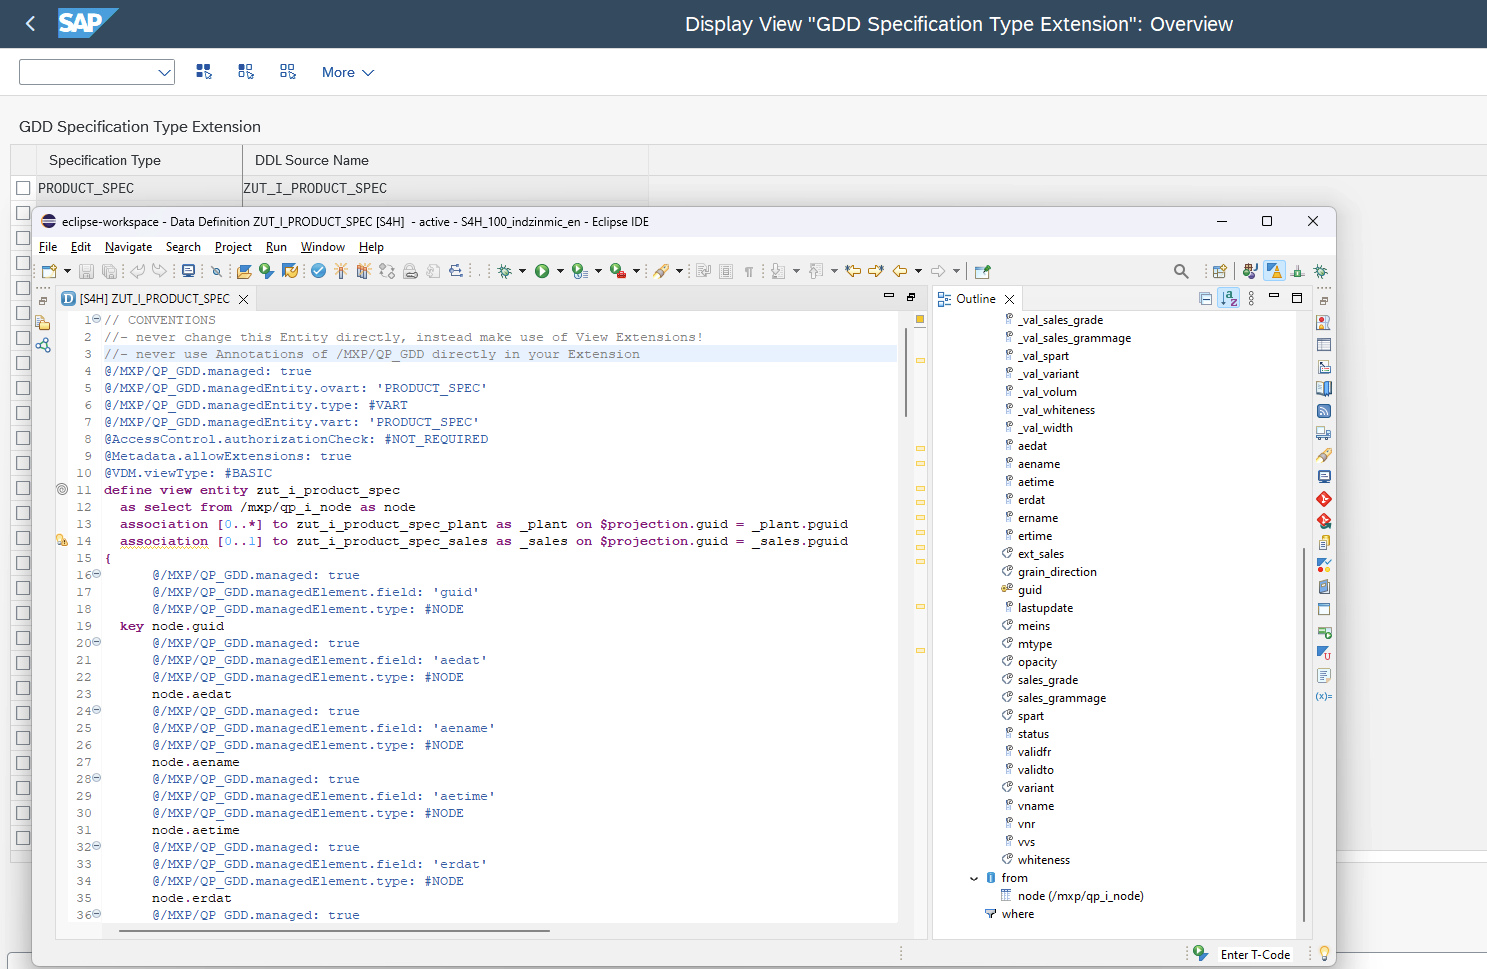Click the Open SAP GUI monitor icon
Screen dimensions: 1487x969
(x=188, y=271)
